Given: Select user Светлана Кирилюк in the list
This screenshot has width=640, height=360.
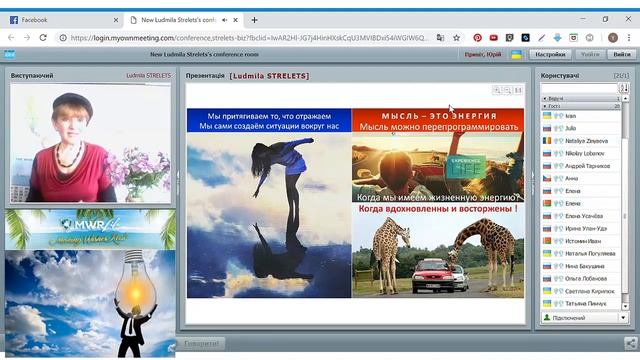Looking at the screenshot, I should (581, 291).
